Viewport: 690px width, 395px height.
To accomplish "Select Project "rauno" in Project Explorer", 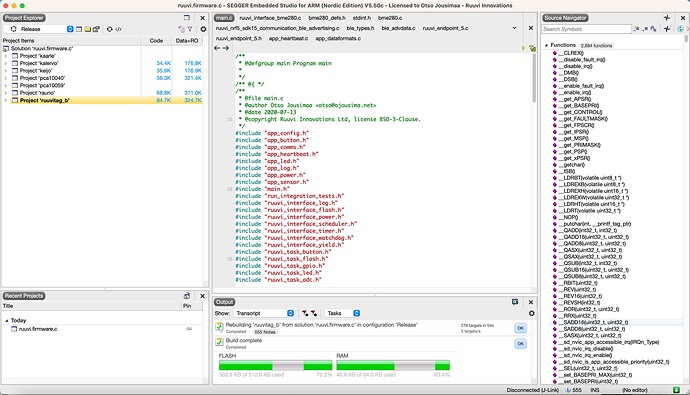I will 37,93.
